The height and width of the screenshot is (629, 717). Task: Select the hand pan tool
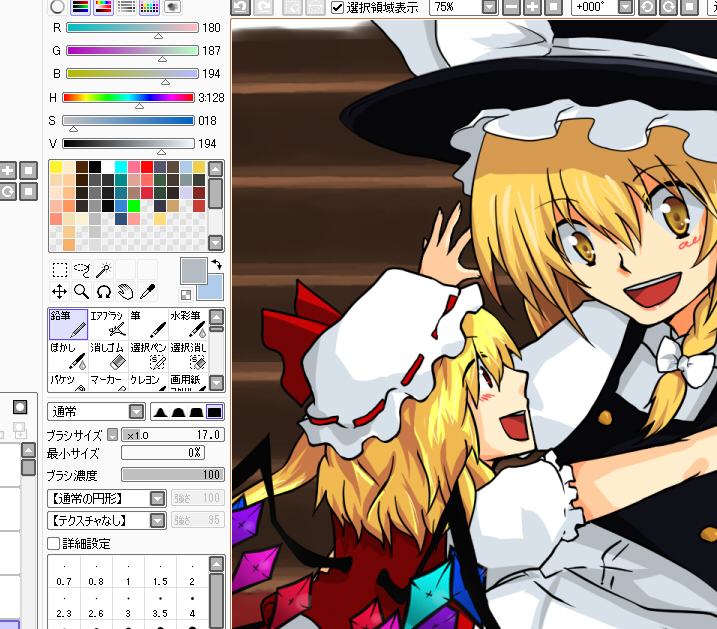125,292
